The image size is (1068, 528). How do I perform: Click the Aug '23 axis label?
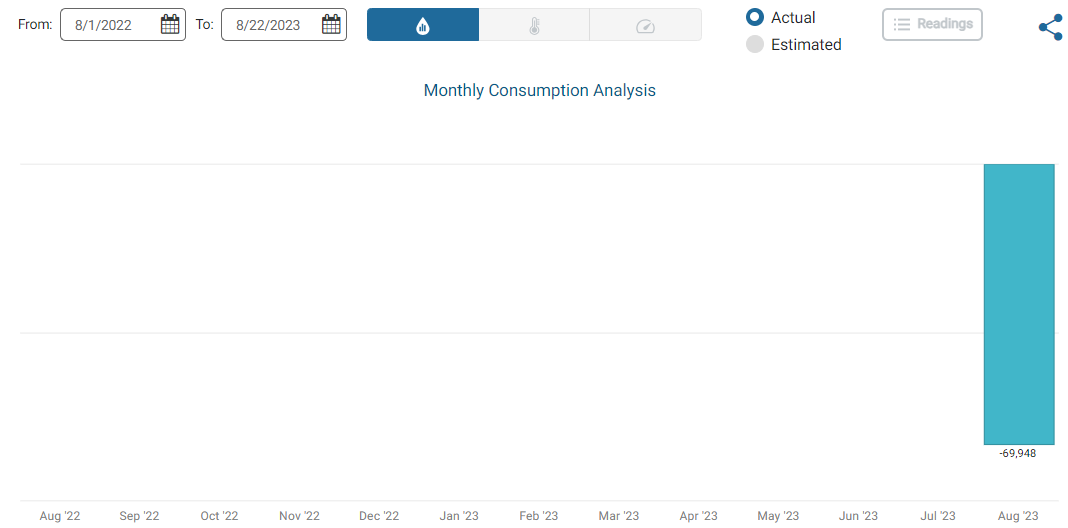pos(1017,516)
